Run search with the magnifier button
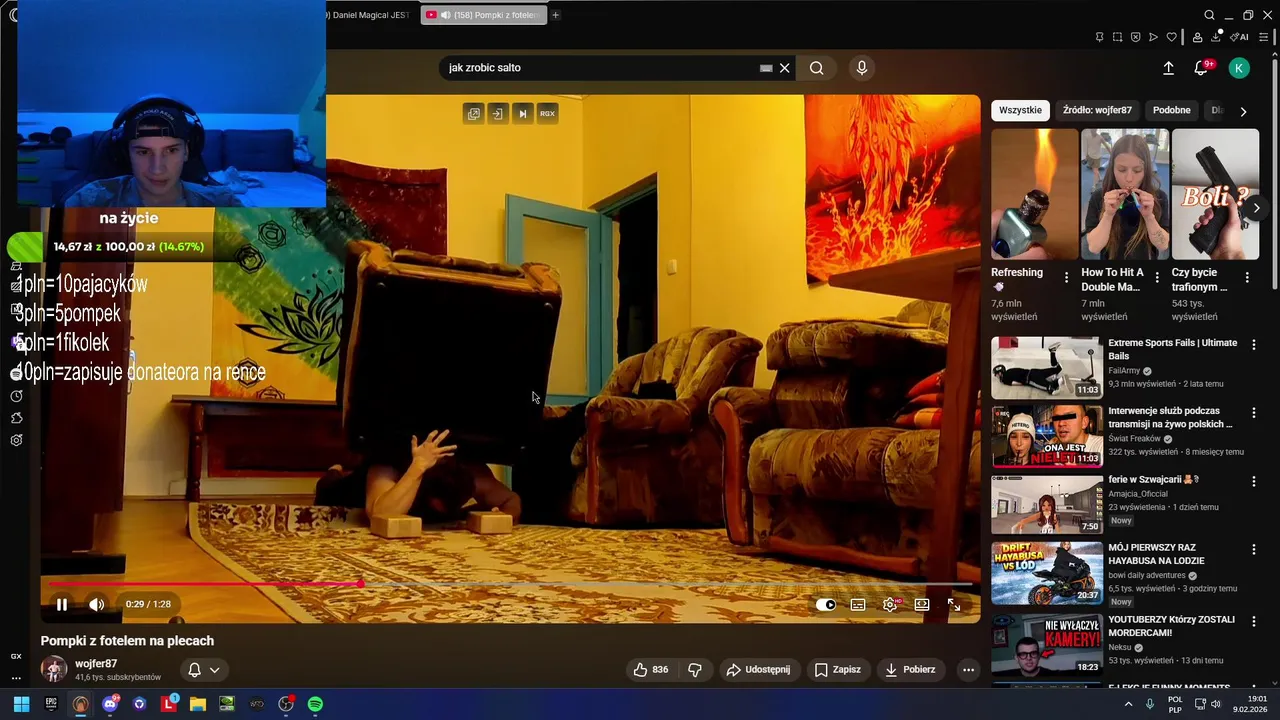 click(x=817, y=68)
